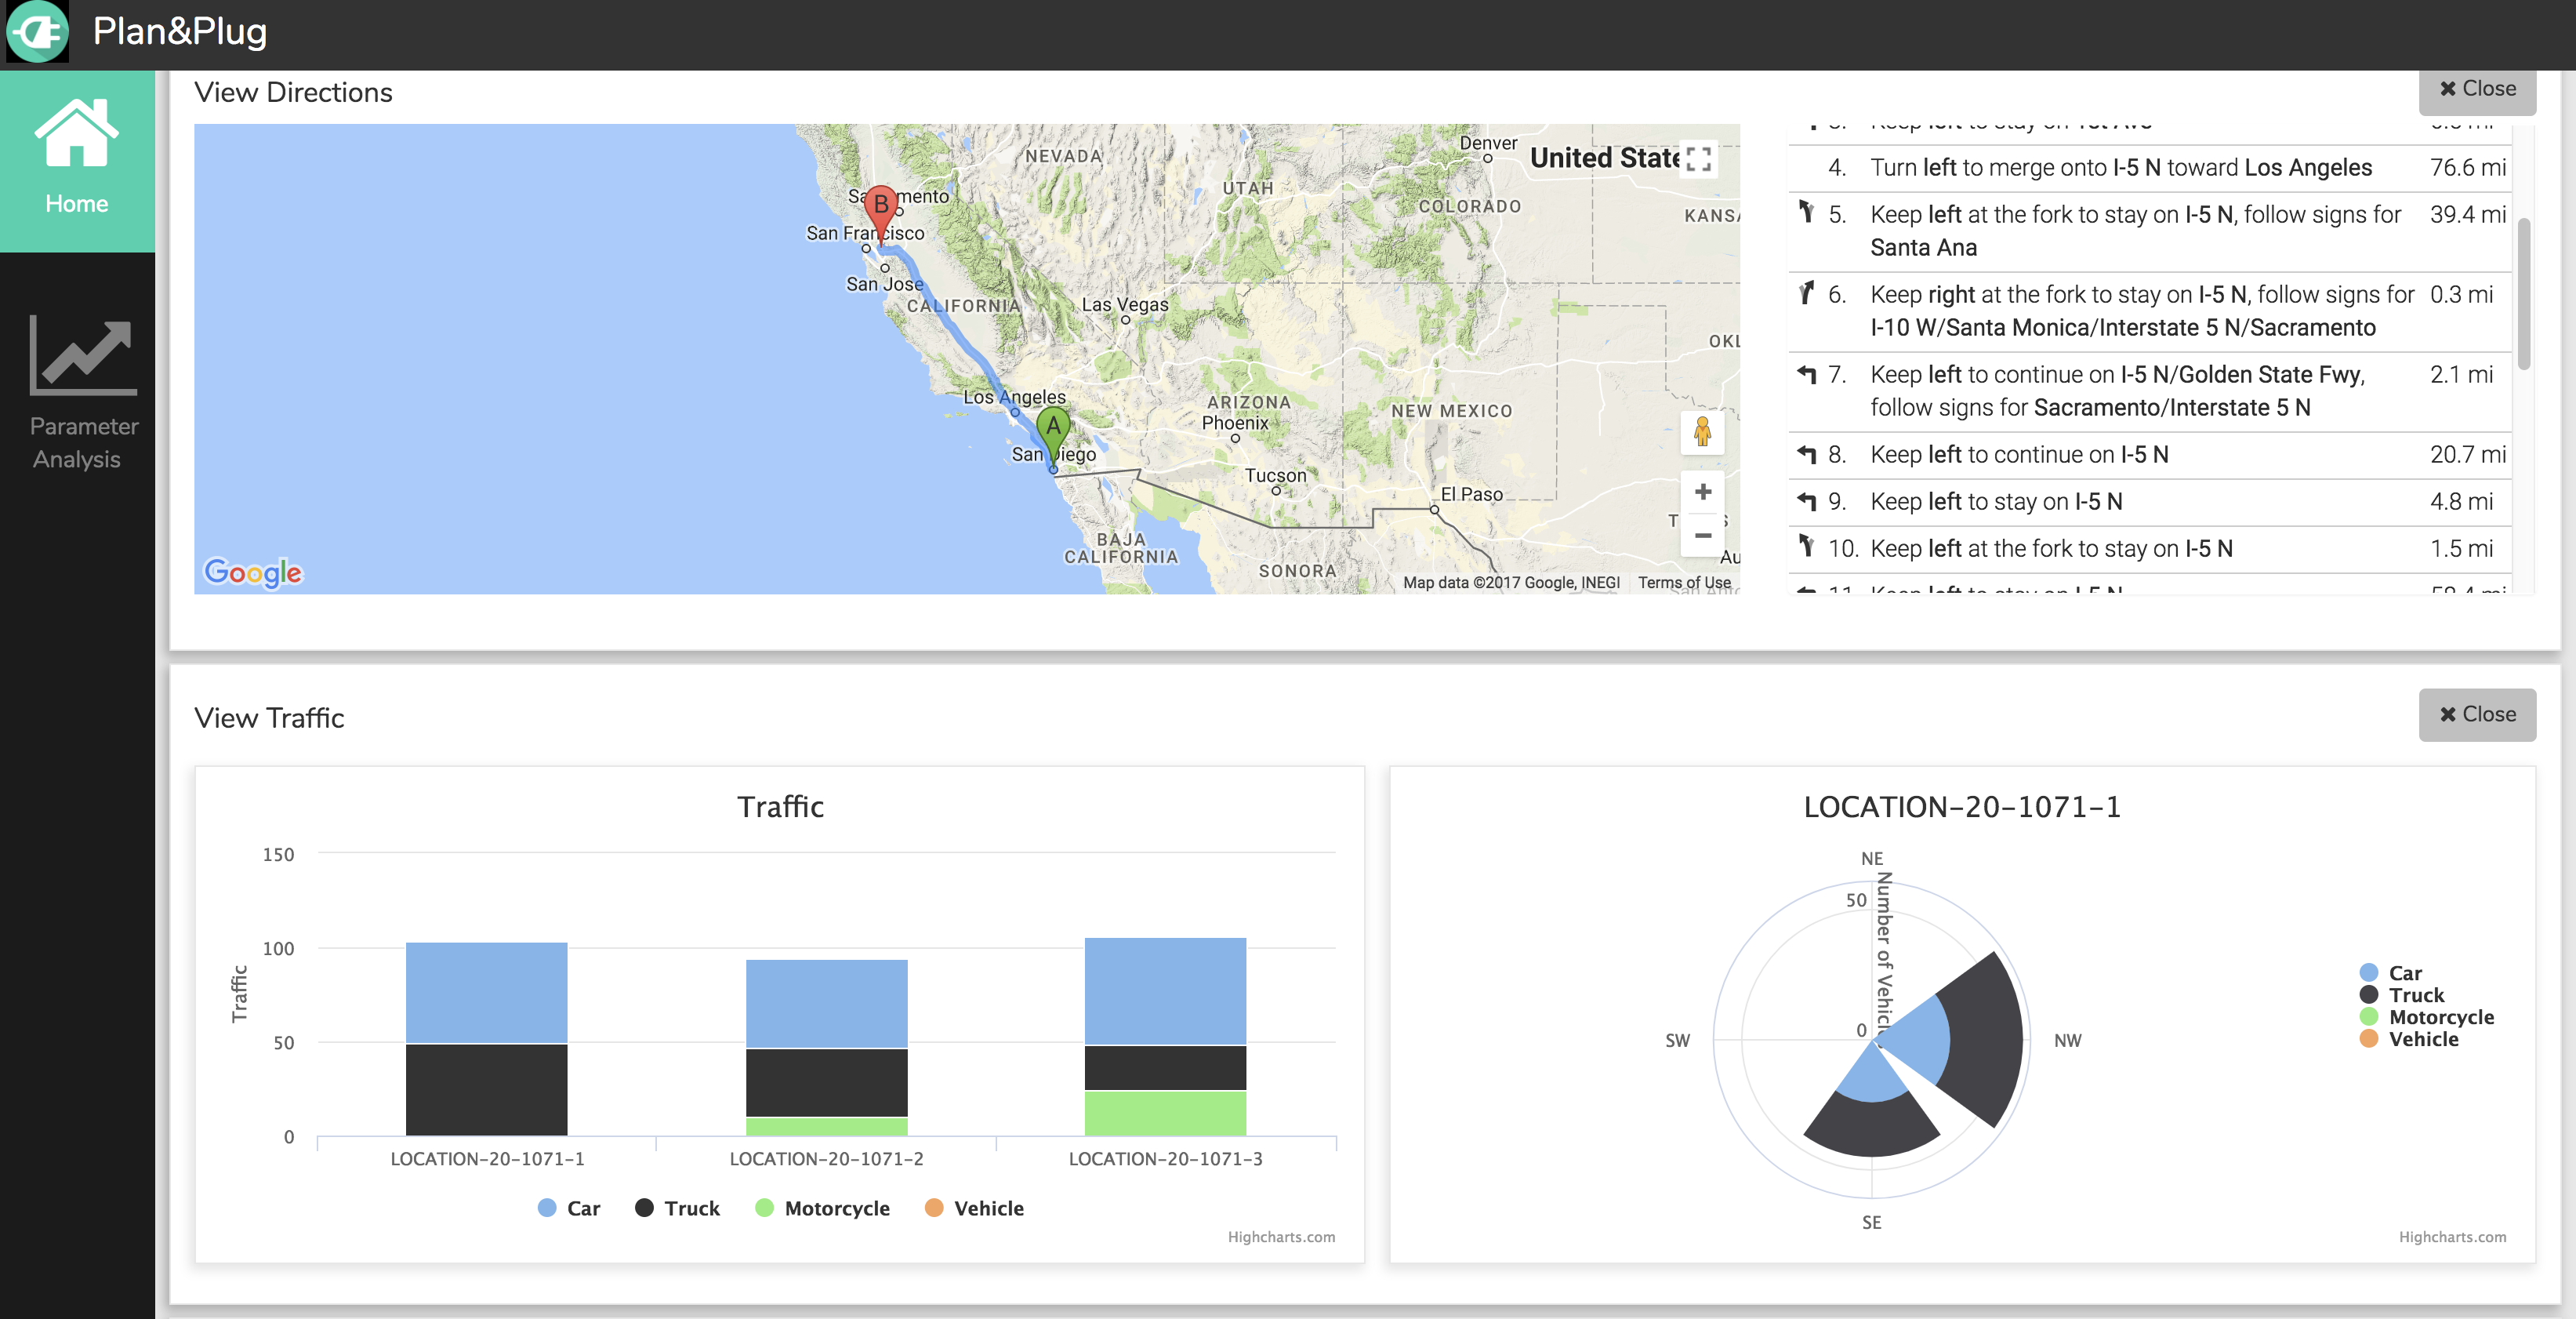Click the Plan&Plug logo icon
Image resolution: width=2576 pixels, height=1319 pixels.
click(37, 32)
